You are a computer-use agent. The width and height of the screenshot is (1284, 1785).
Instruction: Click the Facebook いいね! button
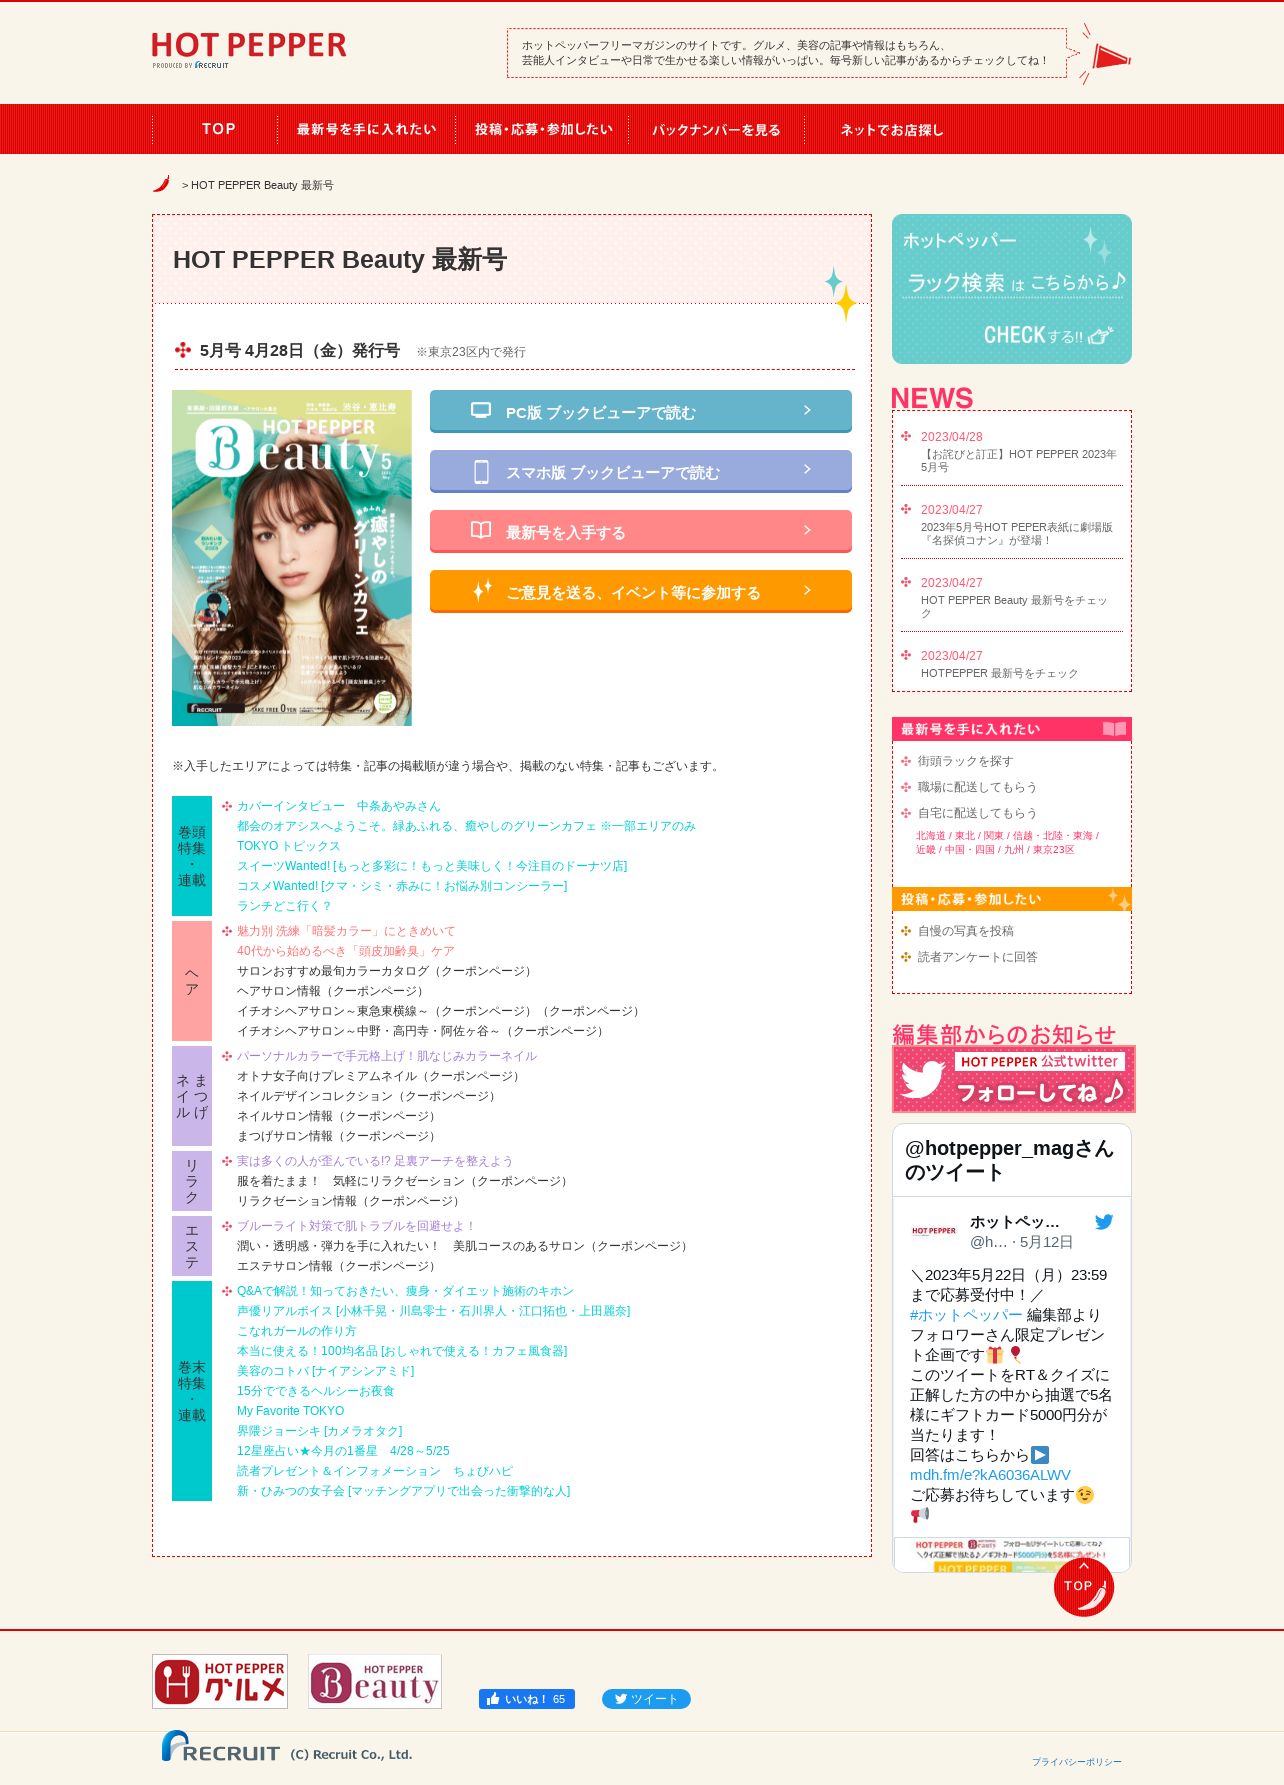[x=527, y=1699]
